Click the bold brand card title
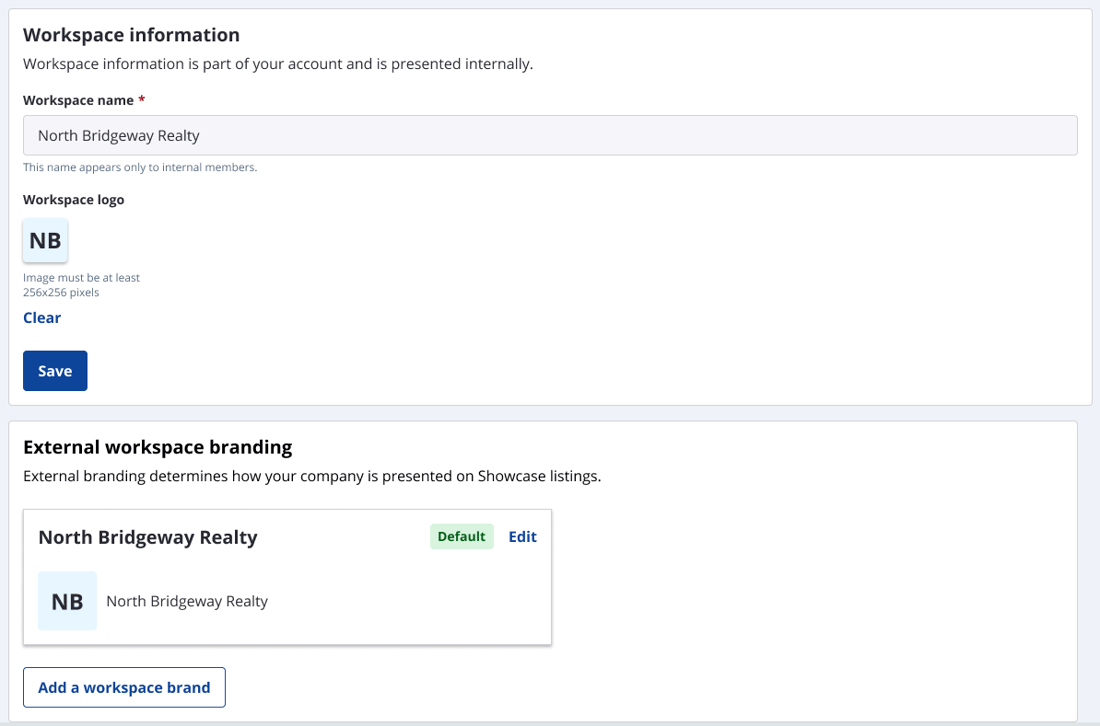The width and height of the screenshot is (1100, 726). tap(148, 537)
